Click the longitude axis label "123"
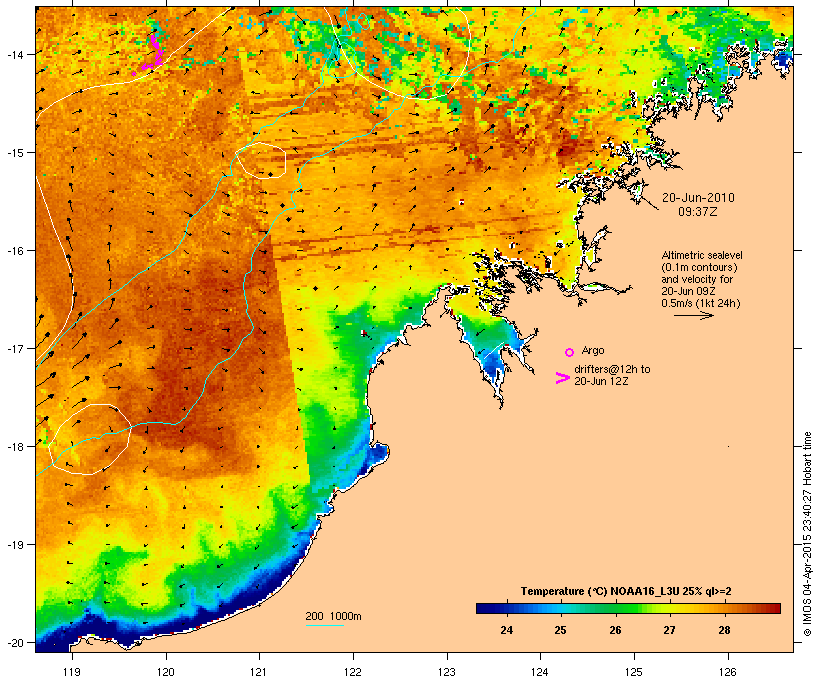The image size is (820, 680). [447, 672]
